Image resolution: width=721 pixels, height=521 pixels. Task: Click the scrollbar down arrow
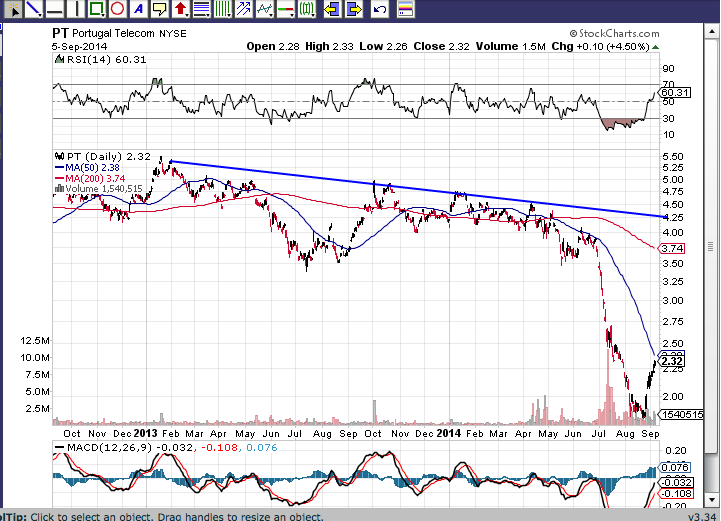[710, 499]
